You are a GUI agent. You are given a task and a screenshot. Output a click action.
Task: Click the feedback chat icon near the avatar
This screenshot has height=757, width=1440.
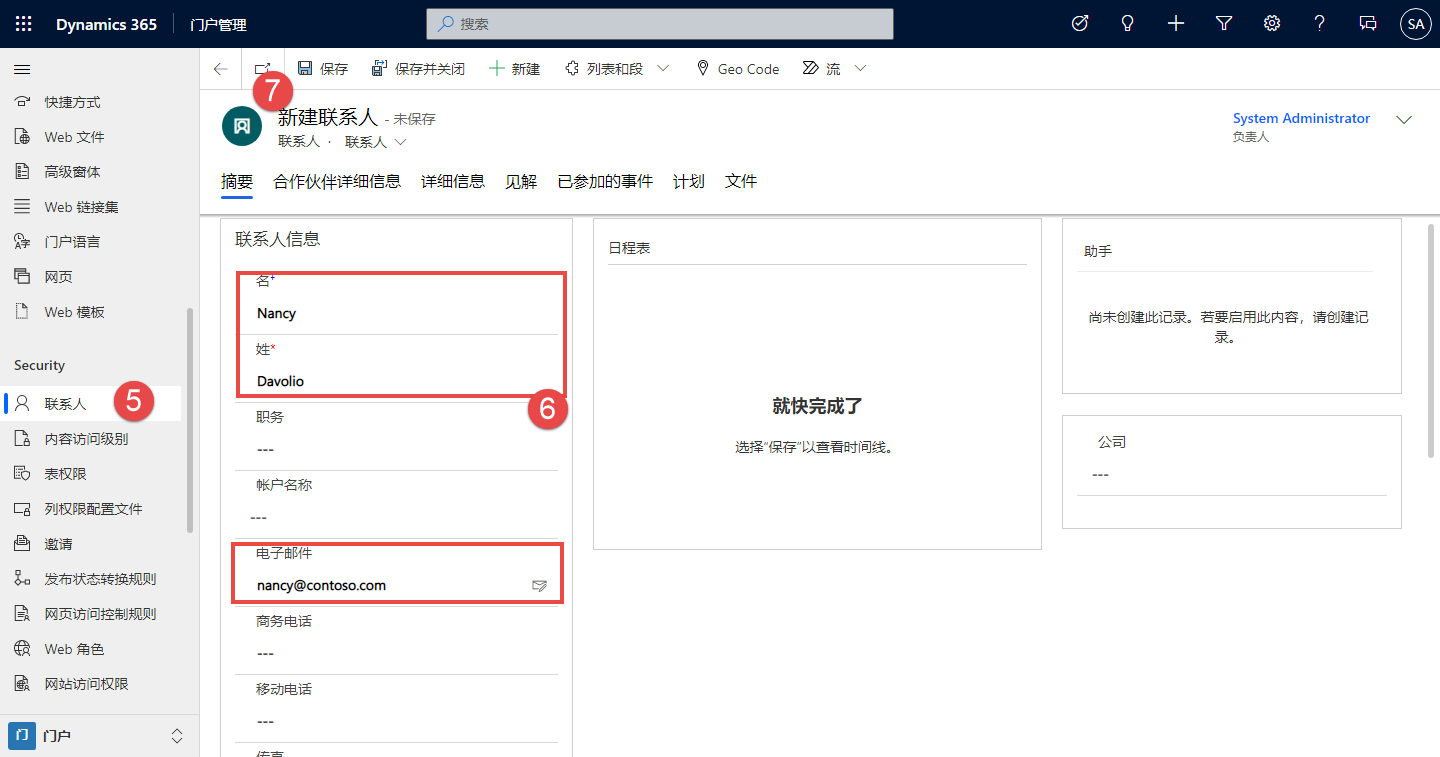pos(1367,22)
